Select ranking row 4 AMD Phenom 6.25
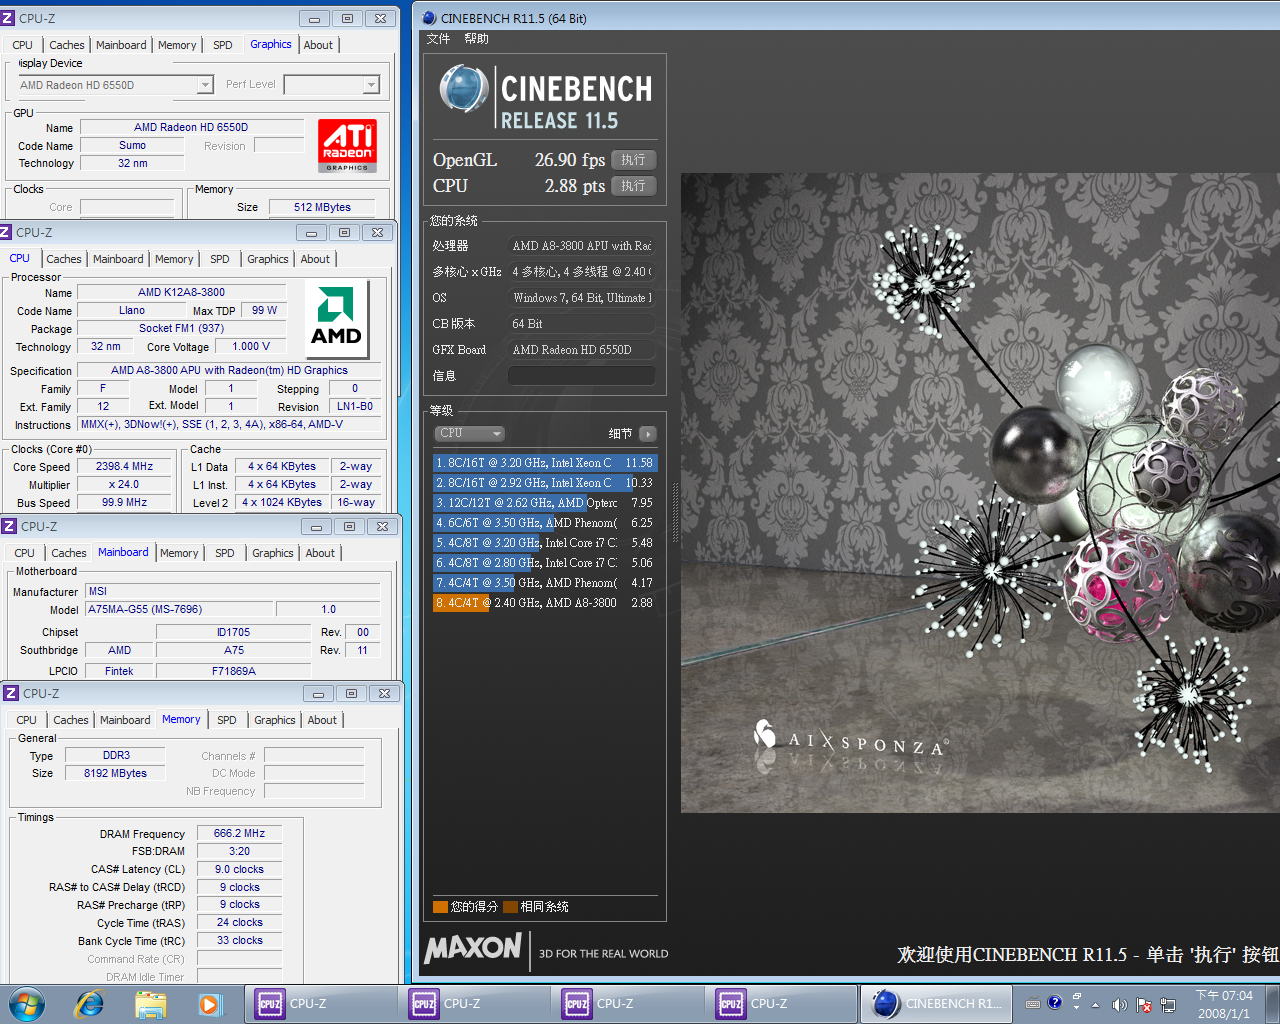The width and height of the screenshot is (1280, 1024). [x=545, y=523]
